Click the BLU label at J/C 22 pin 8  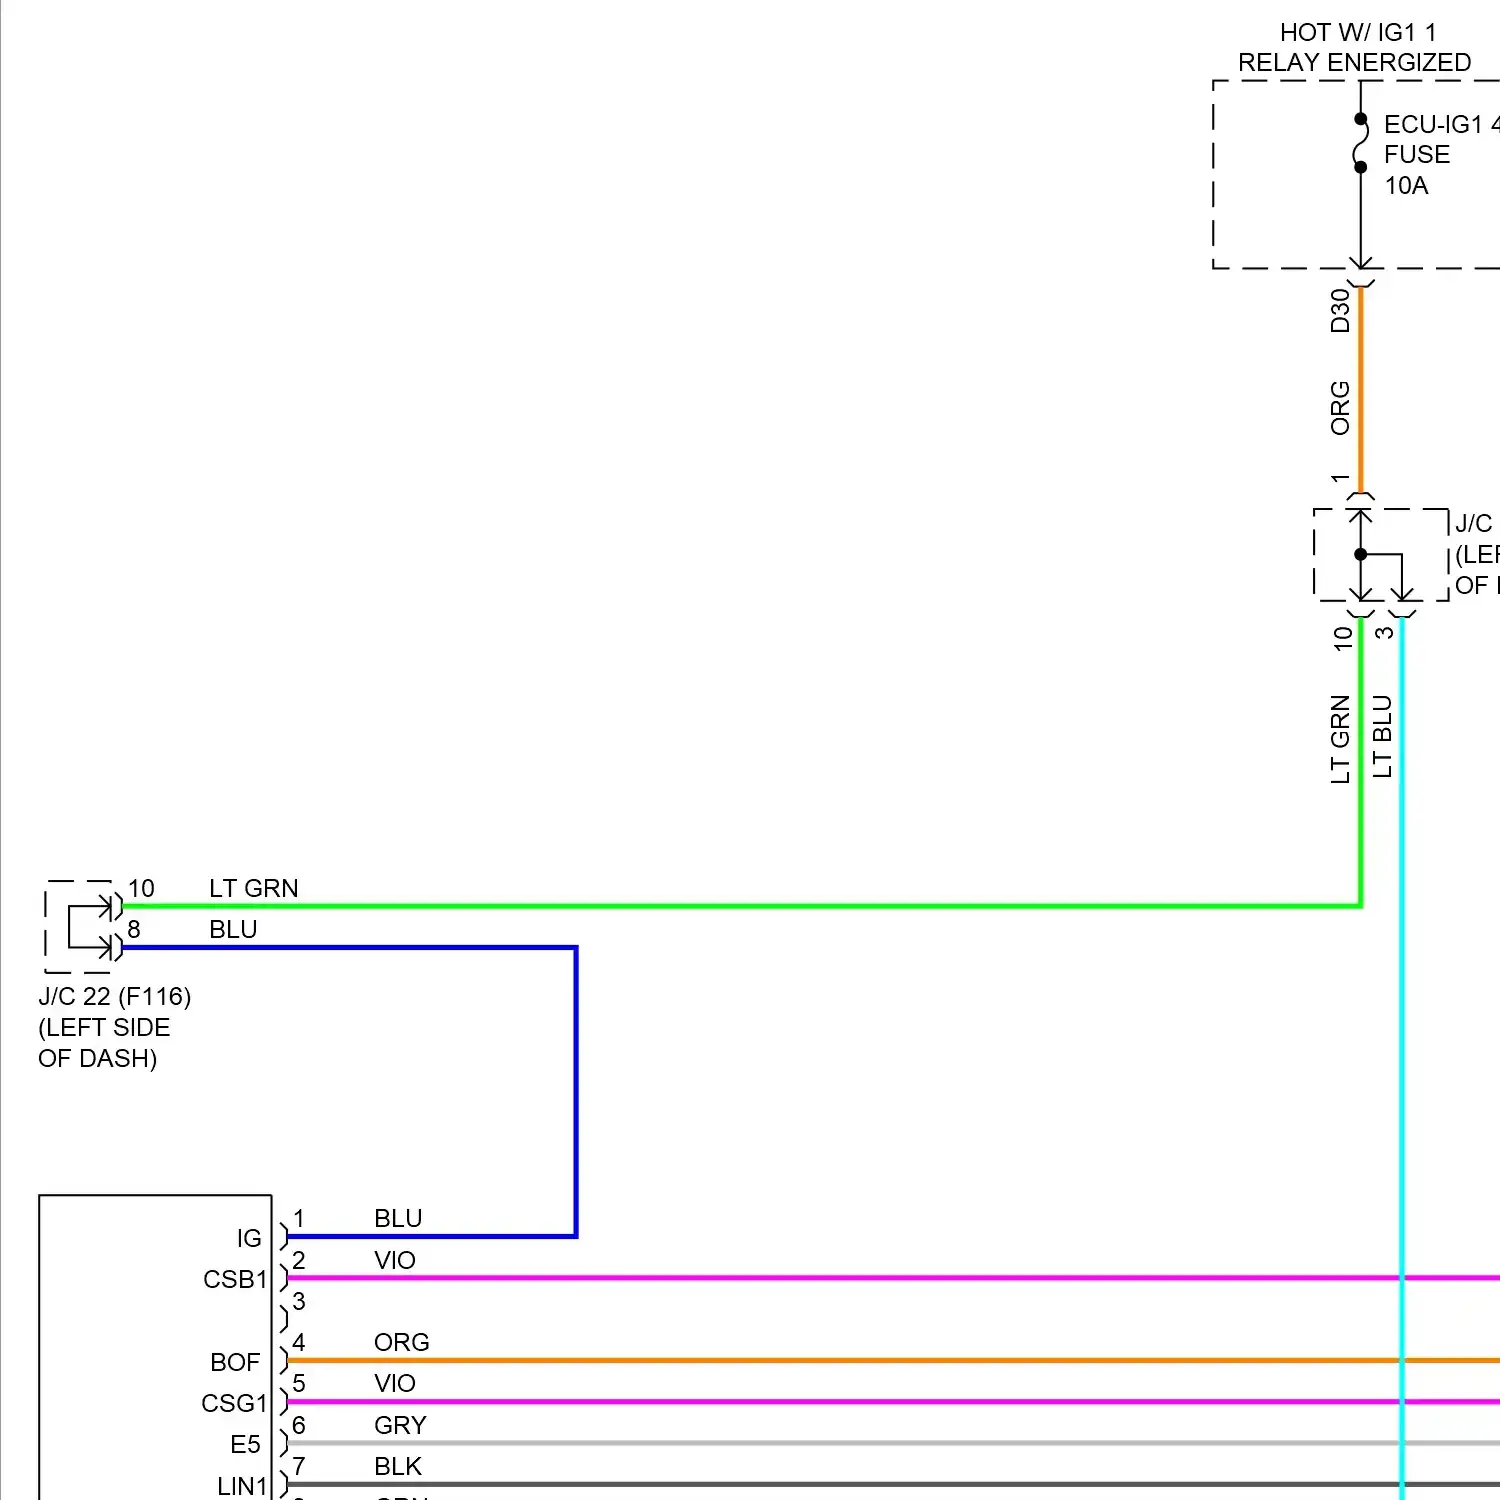(233, 929)
